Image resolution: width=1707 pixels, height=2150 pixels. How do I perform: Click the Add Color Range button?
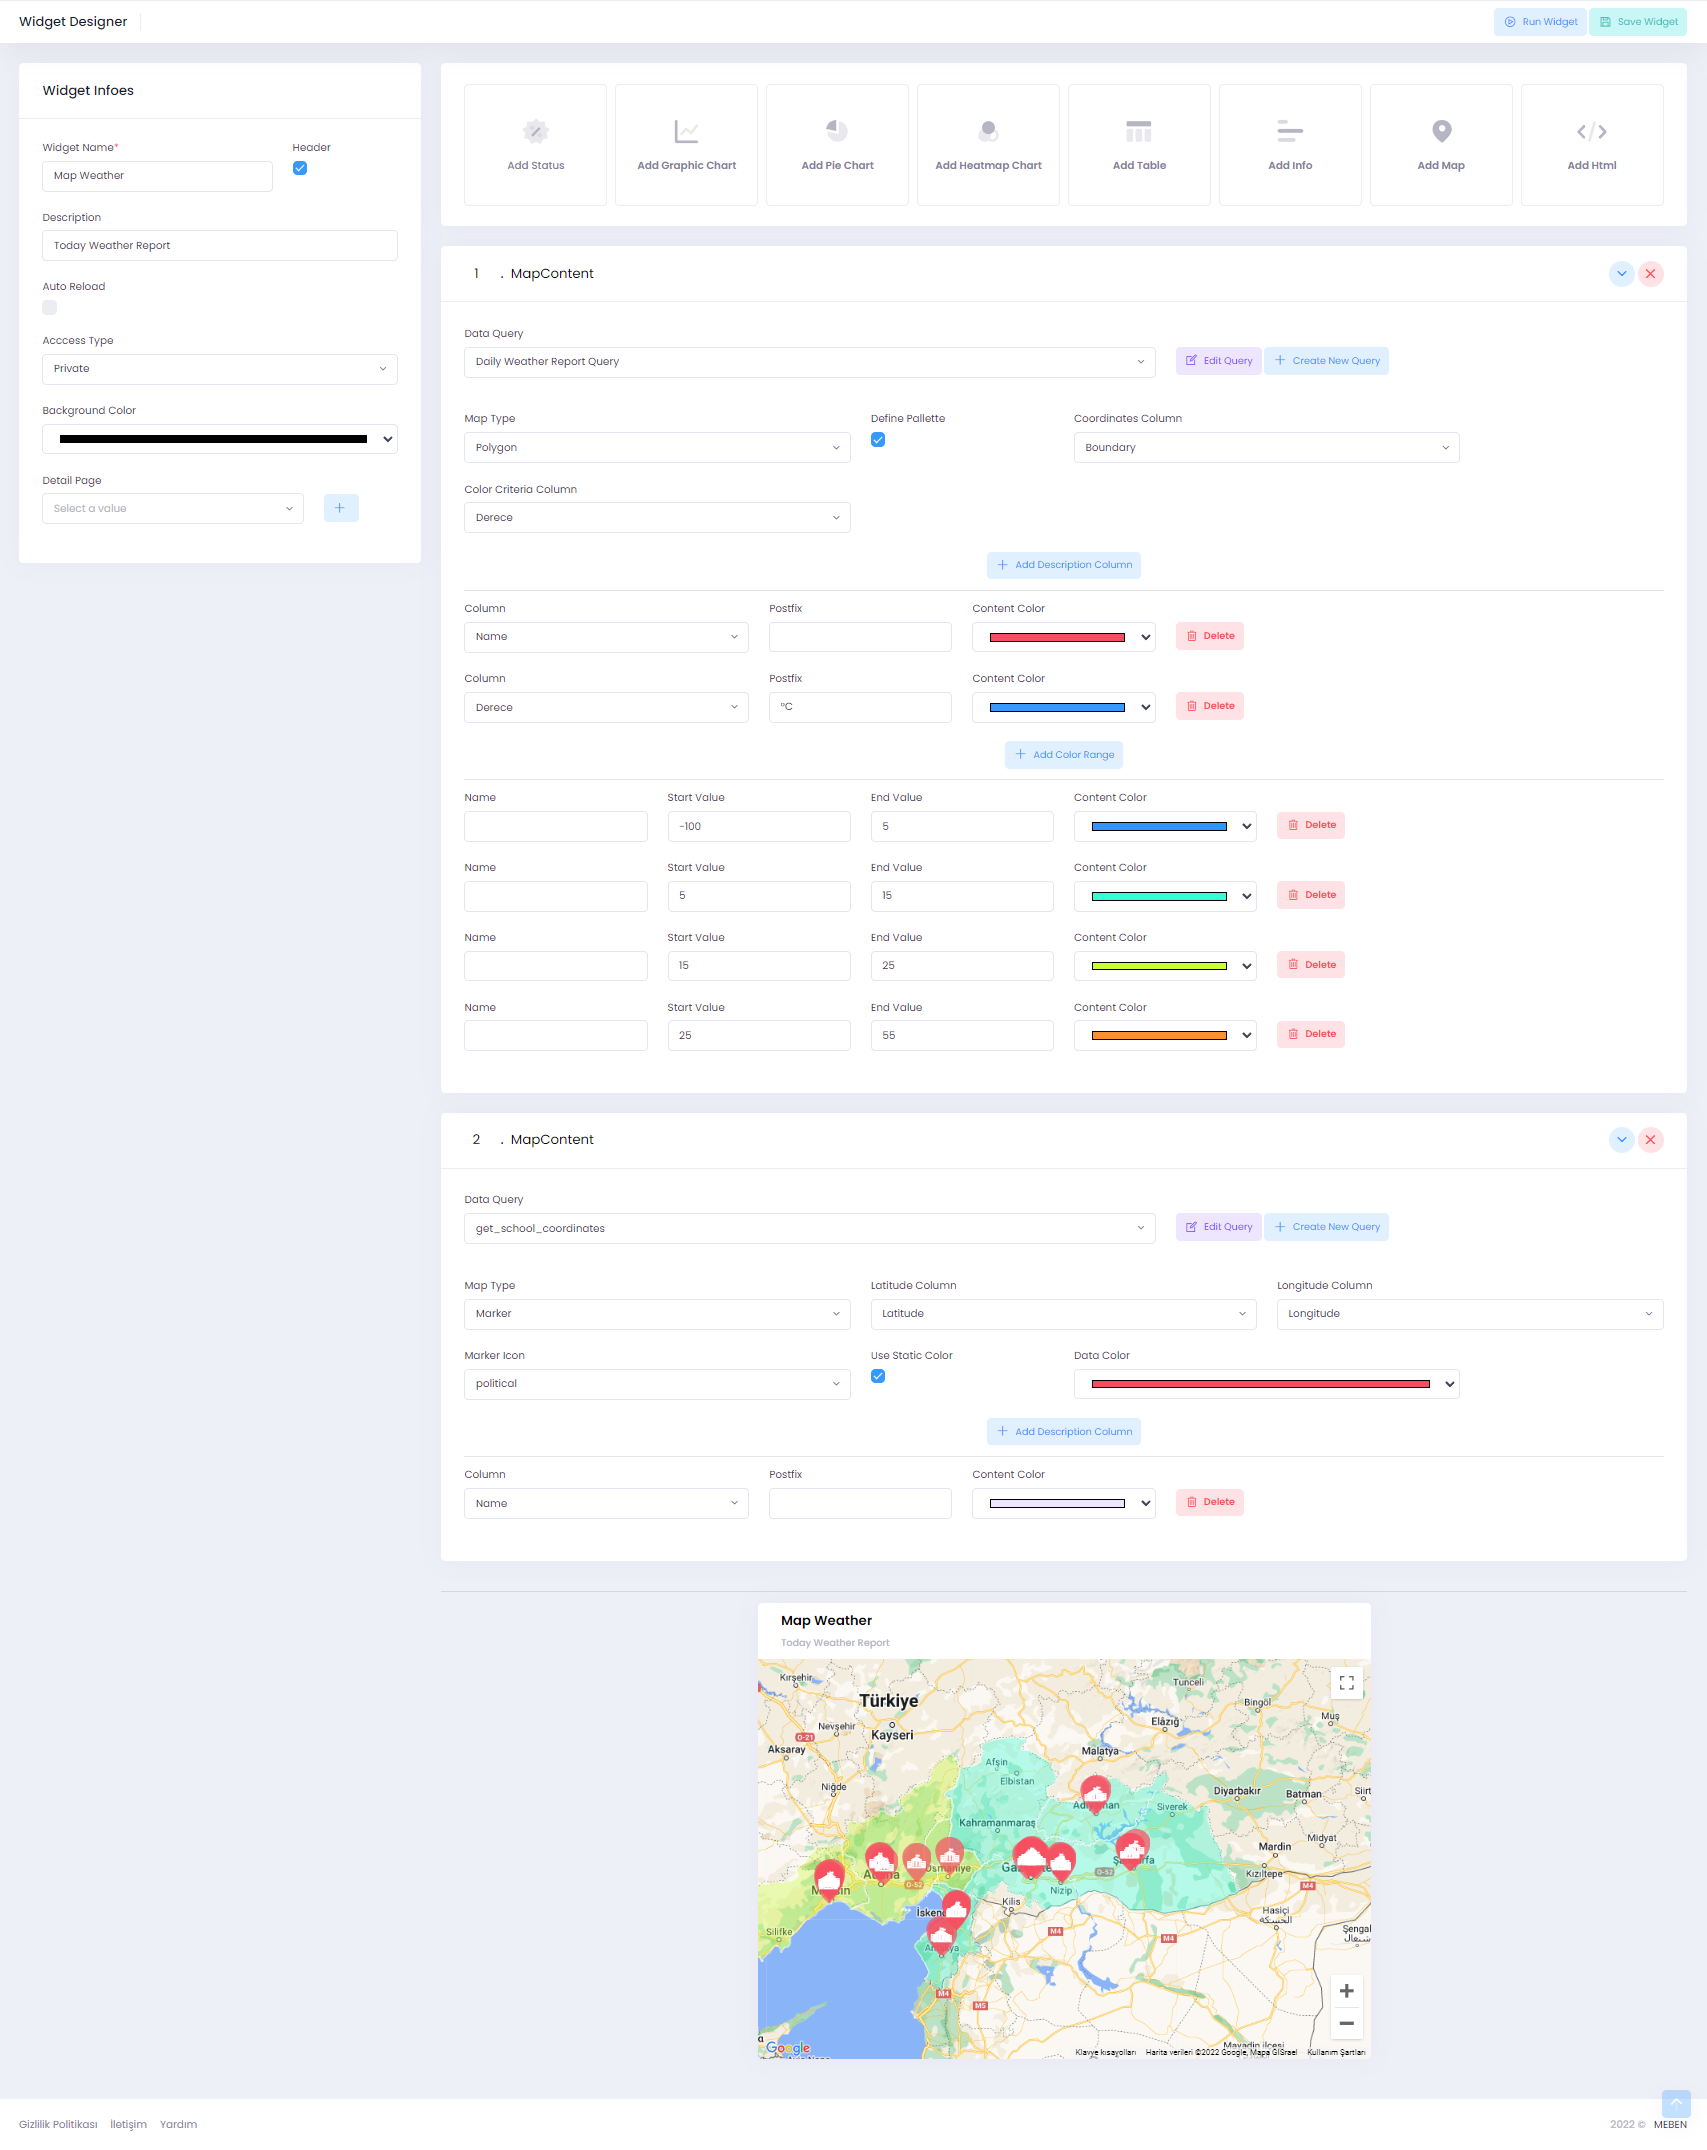point(1063,755)
